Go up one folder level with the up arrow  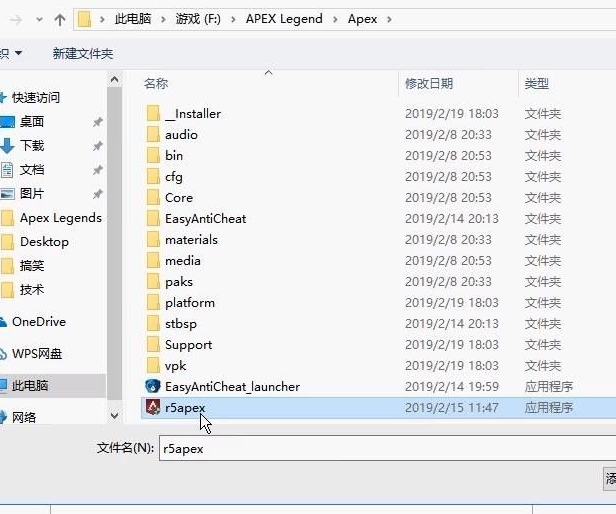coord(60,20)
